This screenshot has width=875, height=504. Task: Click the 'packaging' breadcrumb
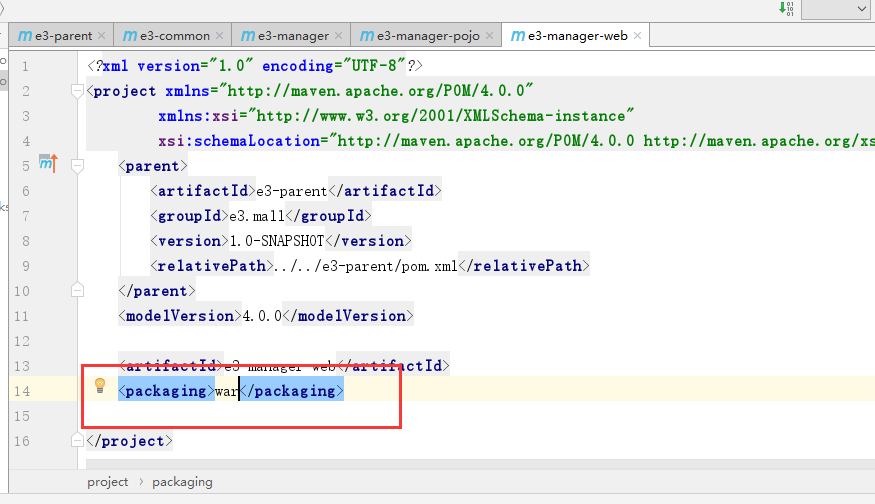tap(182, 482)
